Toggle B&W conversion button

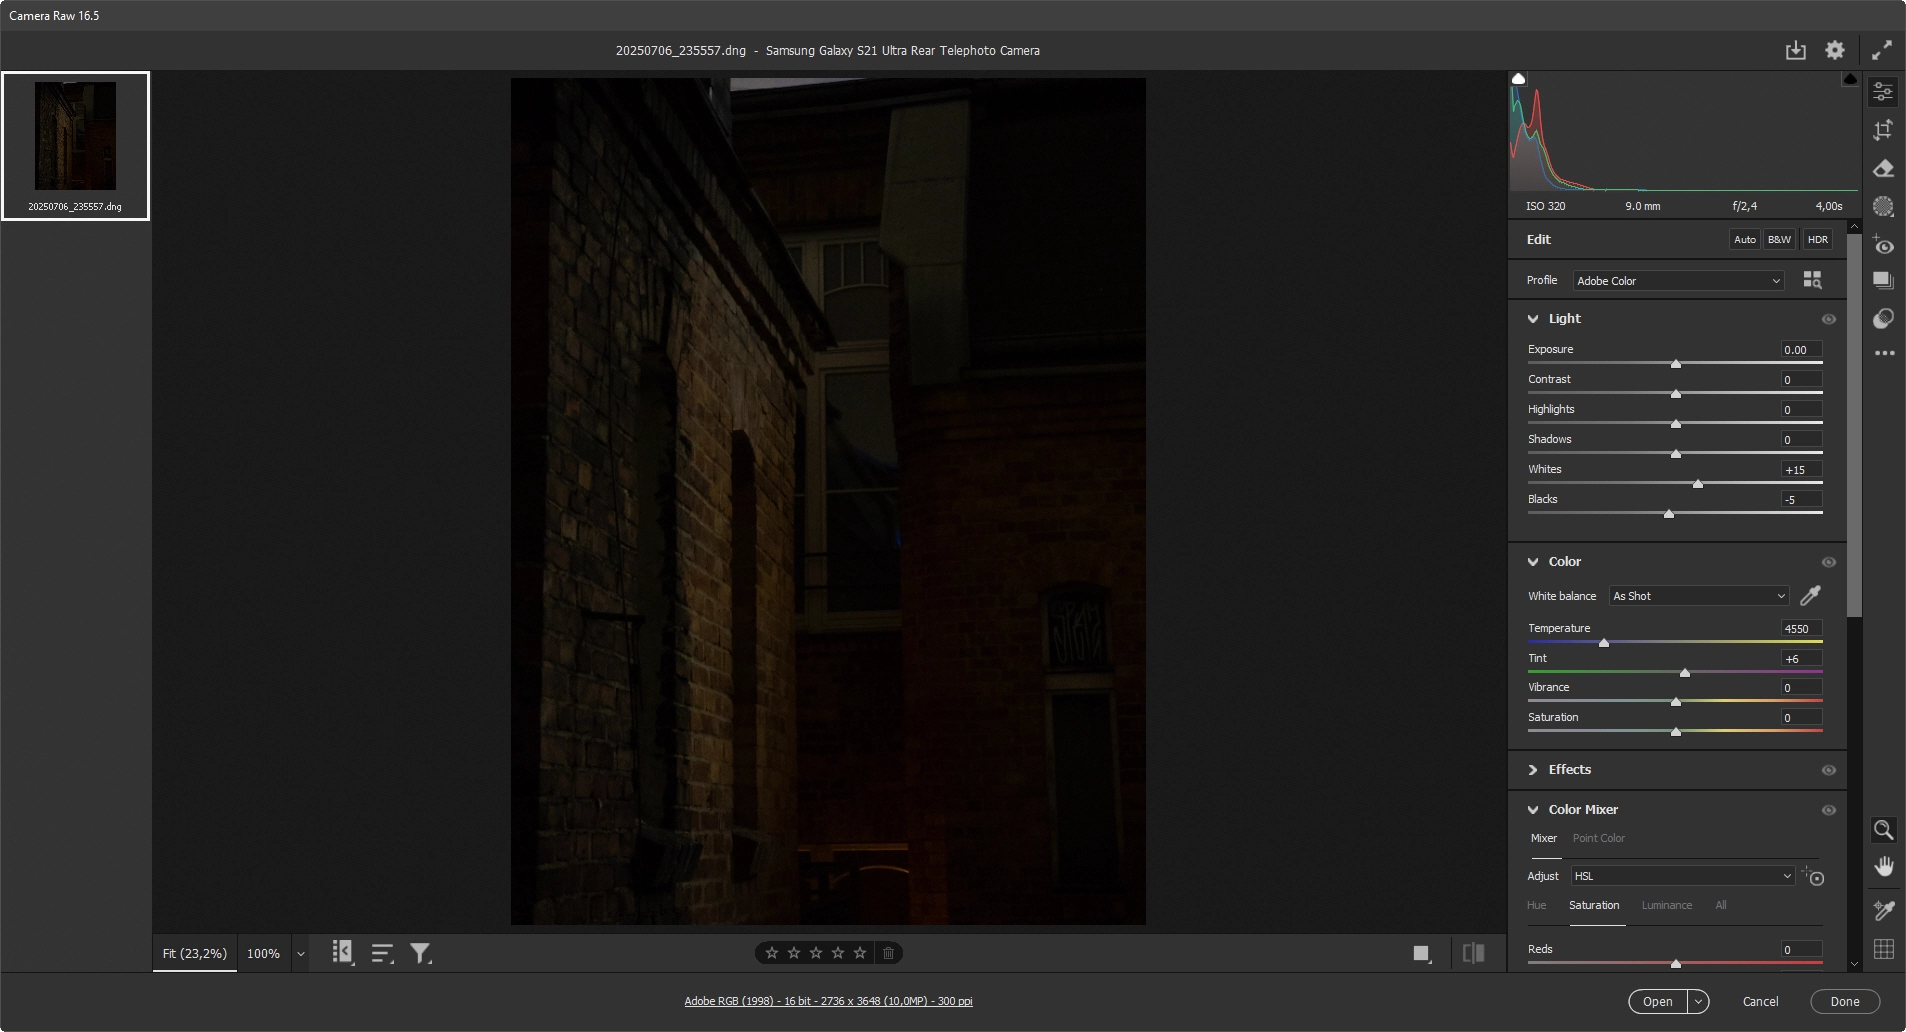pyautogui.click(x=1779, y=239)
